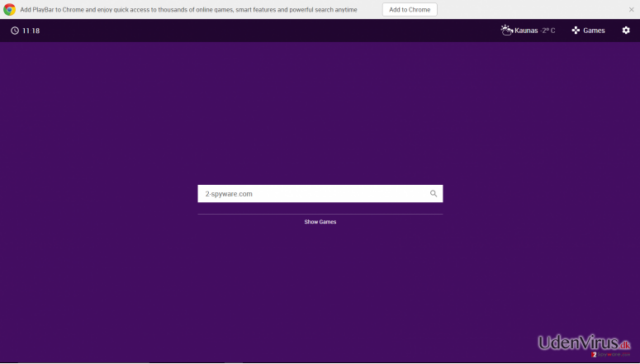Viewport: 640px width, 364px height.
Task: Dismiss the PlayBar banner with the X
Action: 631,9
